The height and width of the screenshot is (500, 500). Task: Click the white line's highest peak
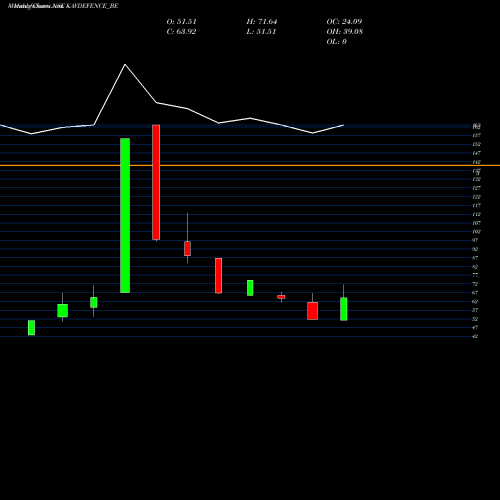[125, 65]
